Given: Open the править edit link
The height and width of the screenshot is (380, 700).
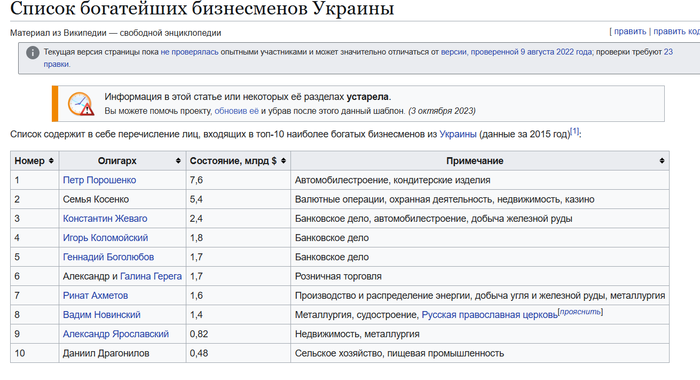Looking at the screenshot, I should 630,31.
